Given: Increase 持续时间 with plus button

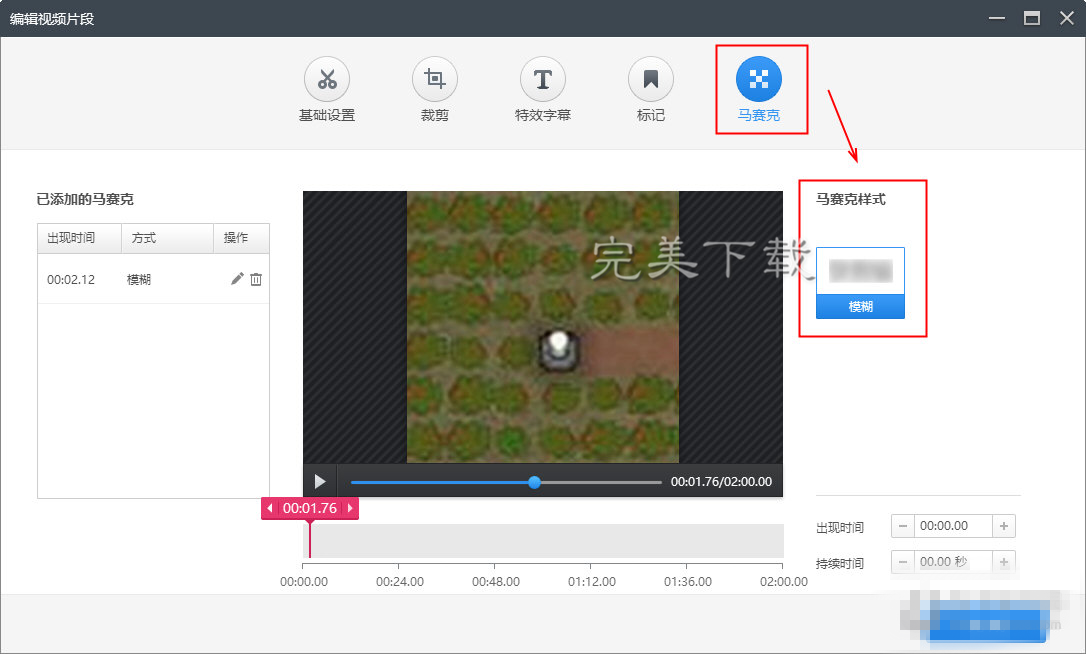Looking at the screenshot, I should tap(1004, 562).
